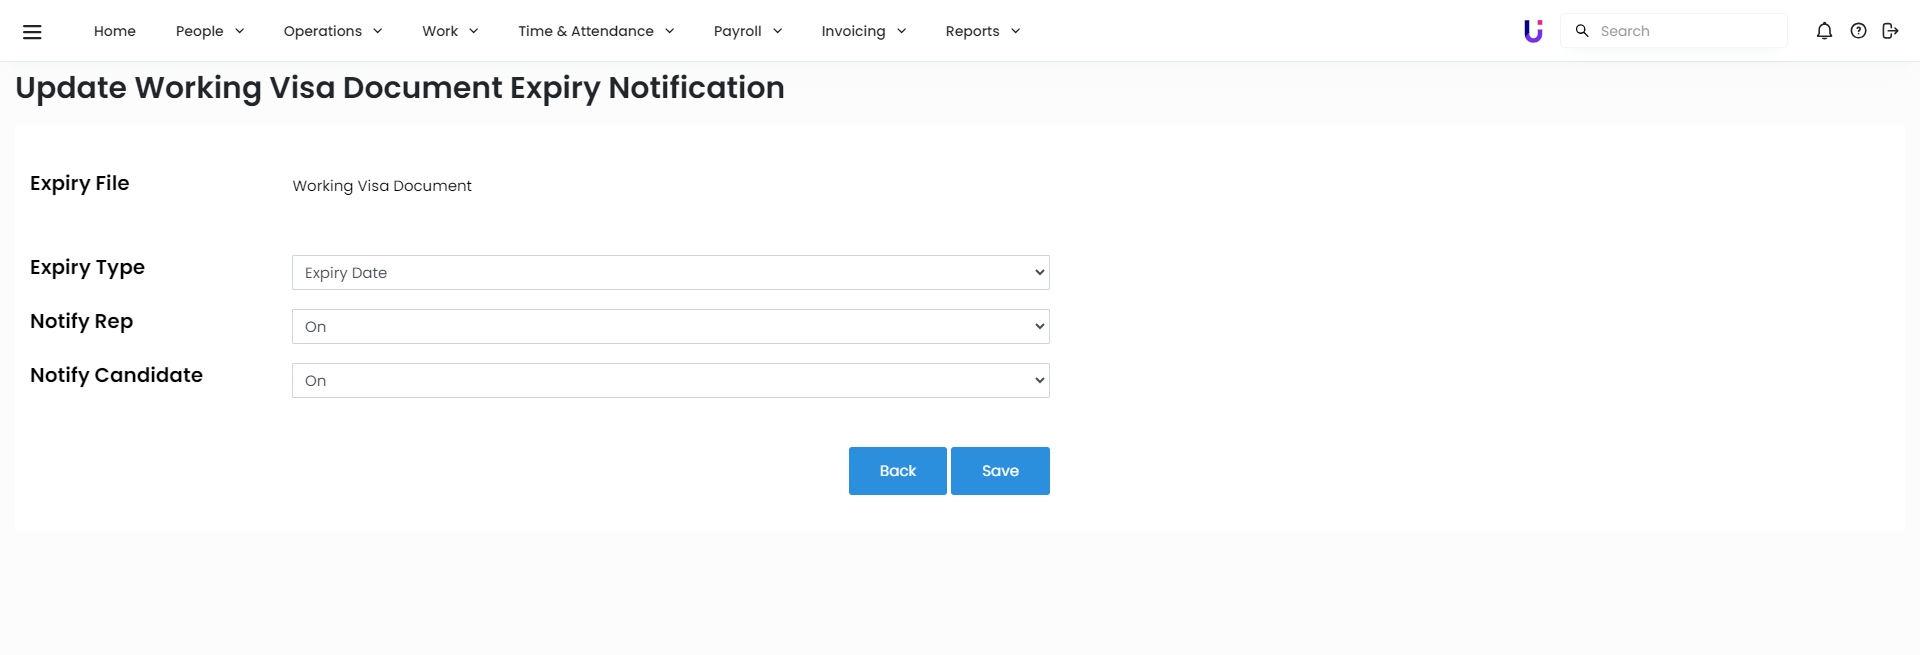Click the purple U brand logo
The width and height of the screenshot is (1920, 655).
click(1532, 31)
